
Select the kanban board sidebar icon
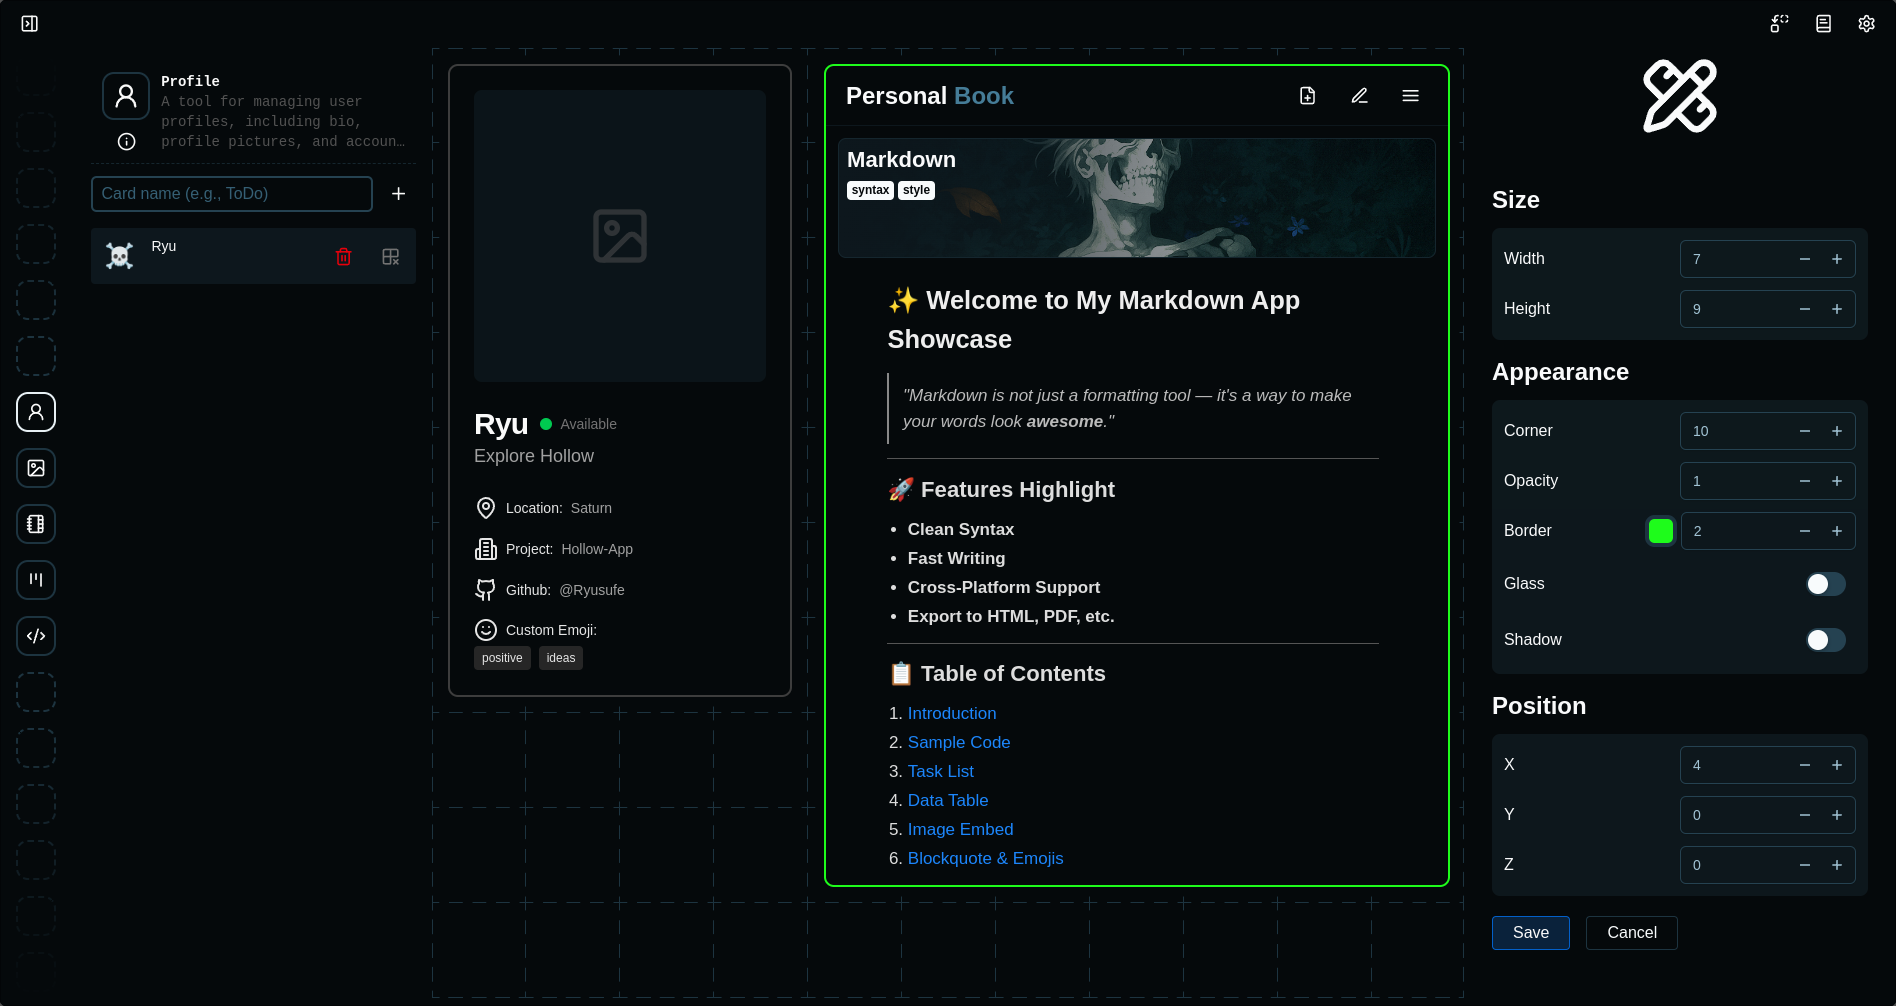36,580
